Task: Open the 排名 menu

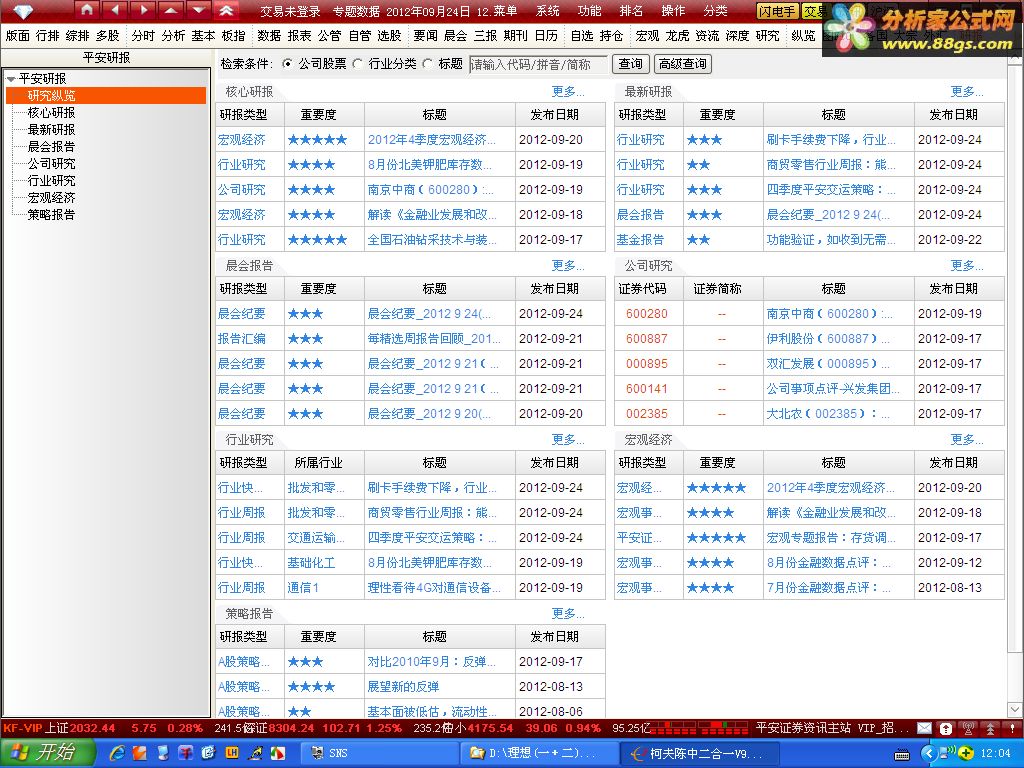Action: [632, 11]
